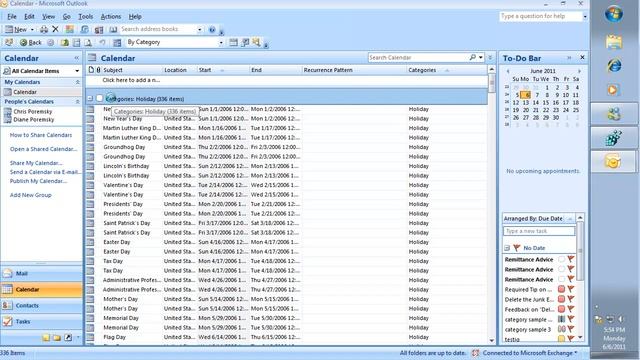Open the Actions menu

111,17
